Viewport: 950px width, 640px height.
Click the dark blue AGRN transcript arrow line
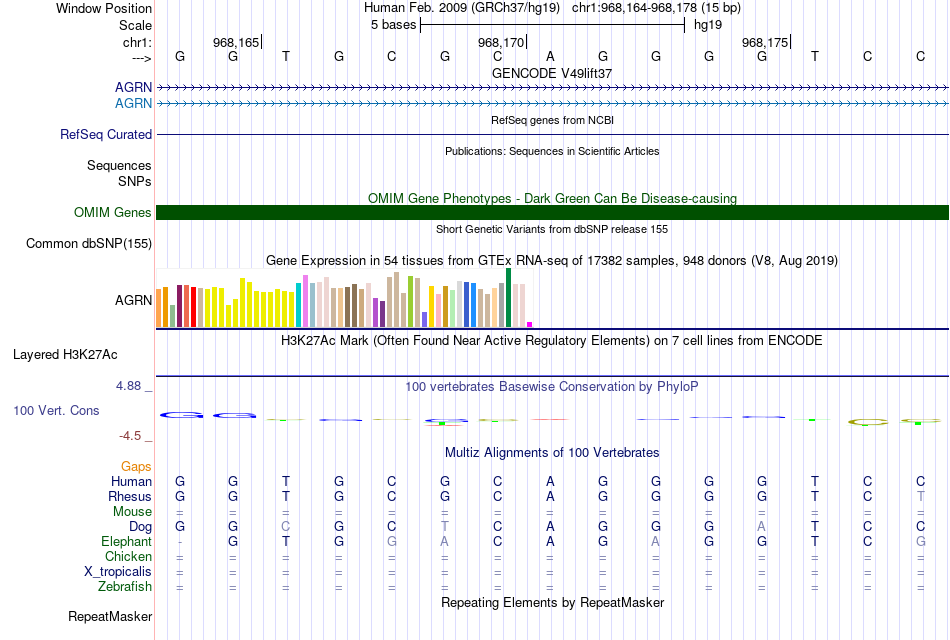553,87
